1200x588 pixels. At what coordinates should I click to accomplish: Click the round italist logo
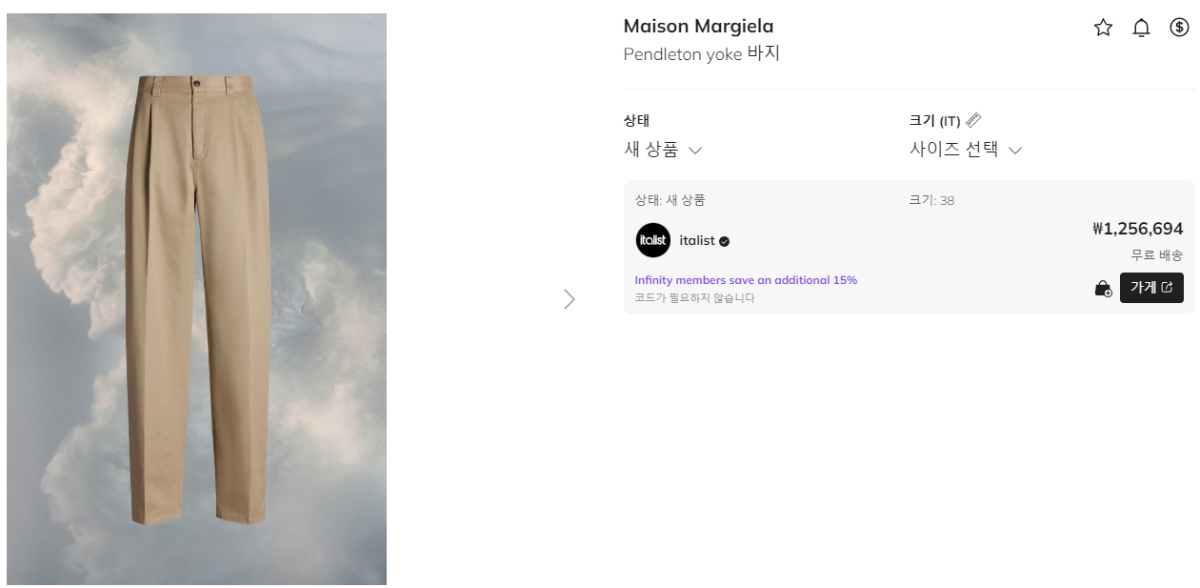[653, 240]
